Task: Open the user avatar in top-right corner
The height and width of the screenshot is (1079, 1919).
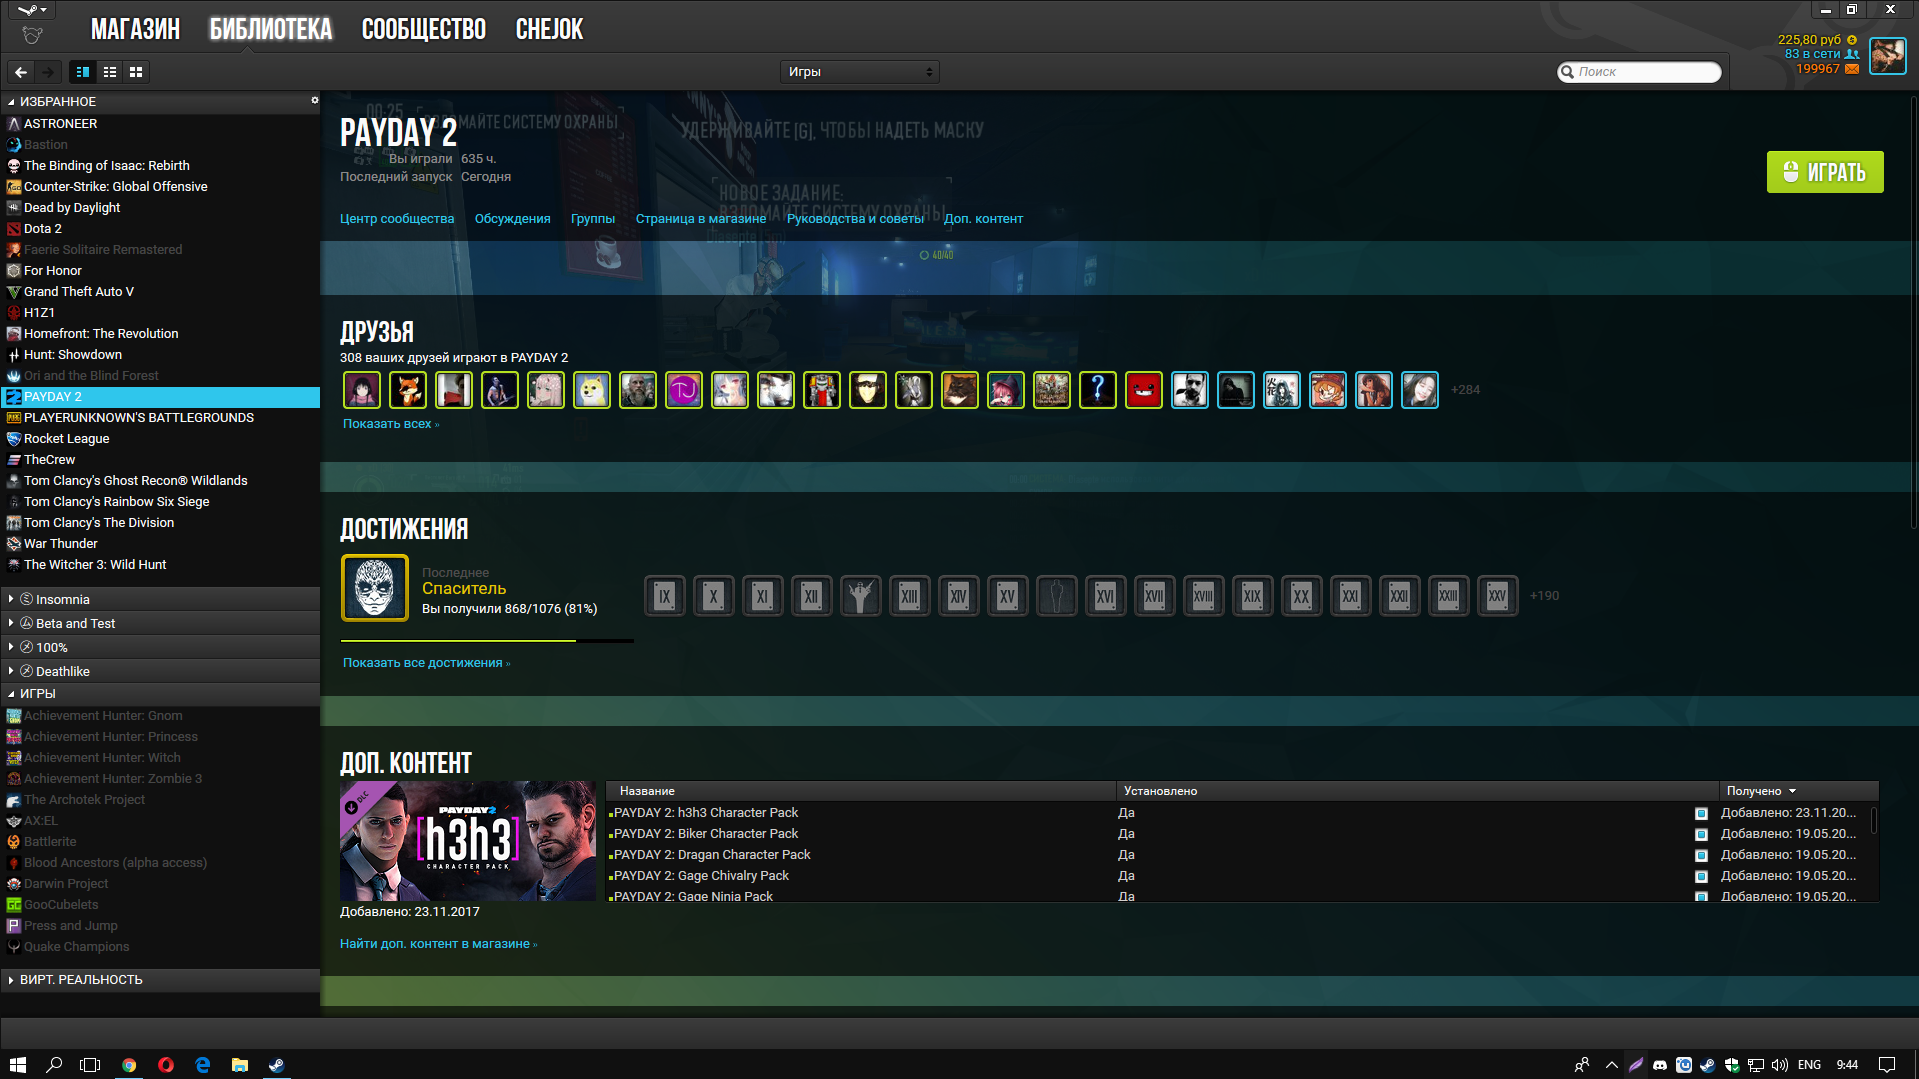Action: point(1888,56)
